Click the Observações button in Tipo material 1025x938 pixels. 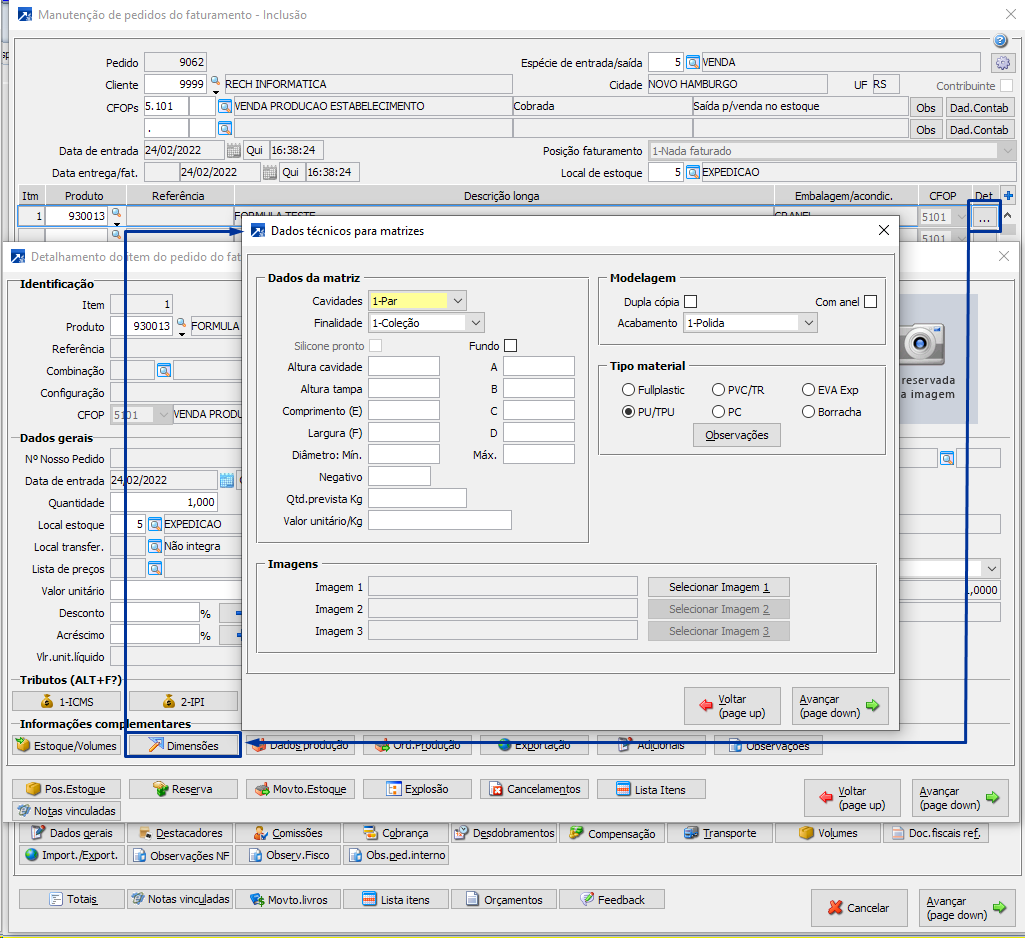pyautogui.click(x=736, y=435)
